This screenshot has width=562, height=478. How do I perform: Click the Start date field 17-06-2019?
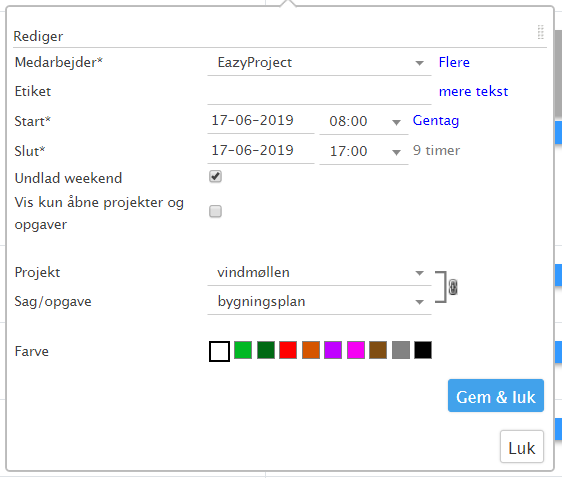[261, 121]
